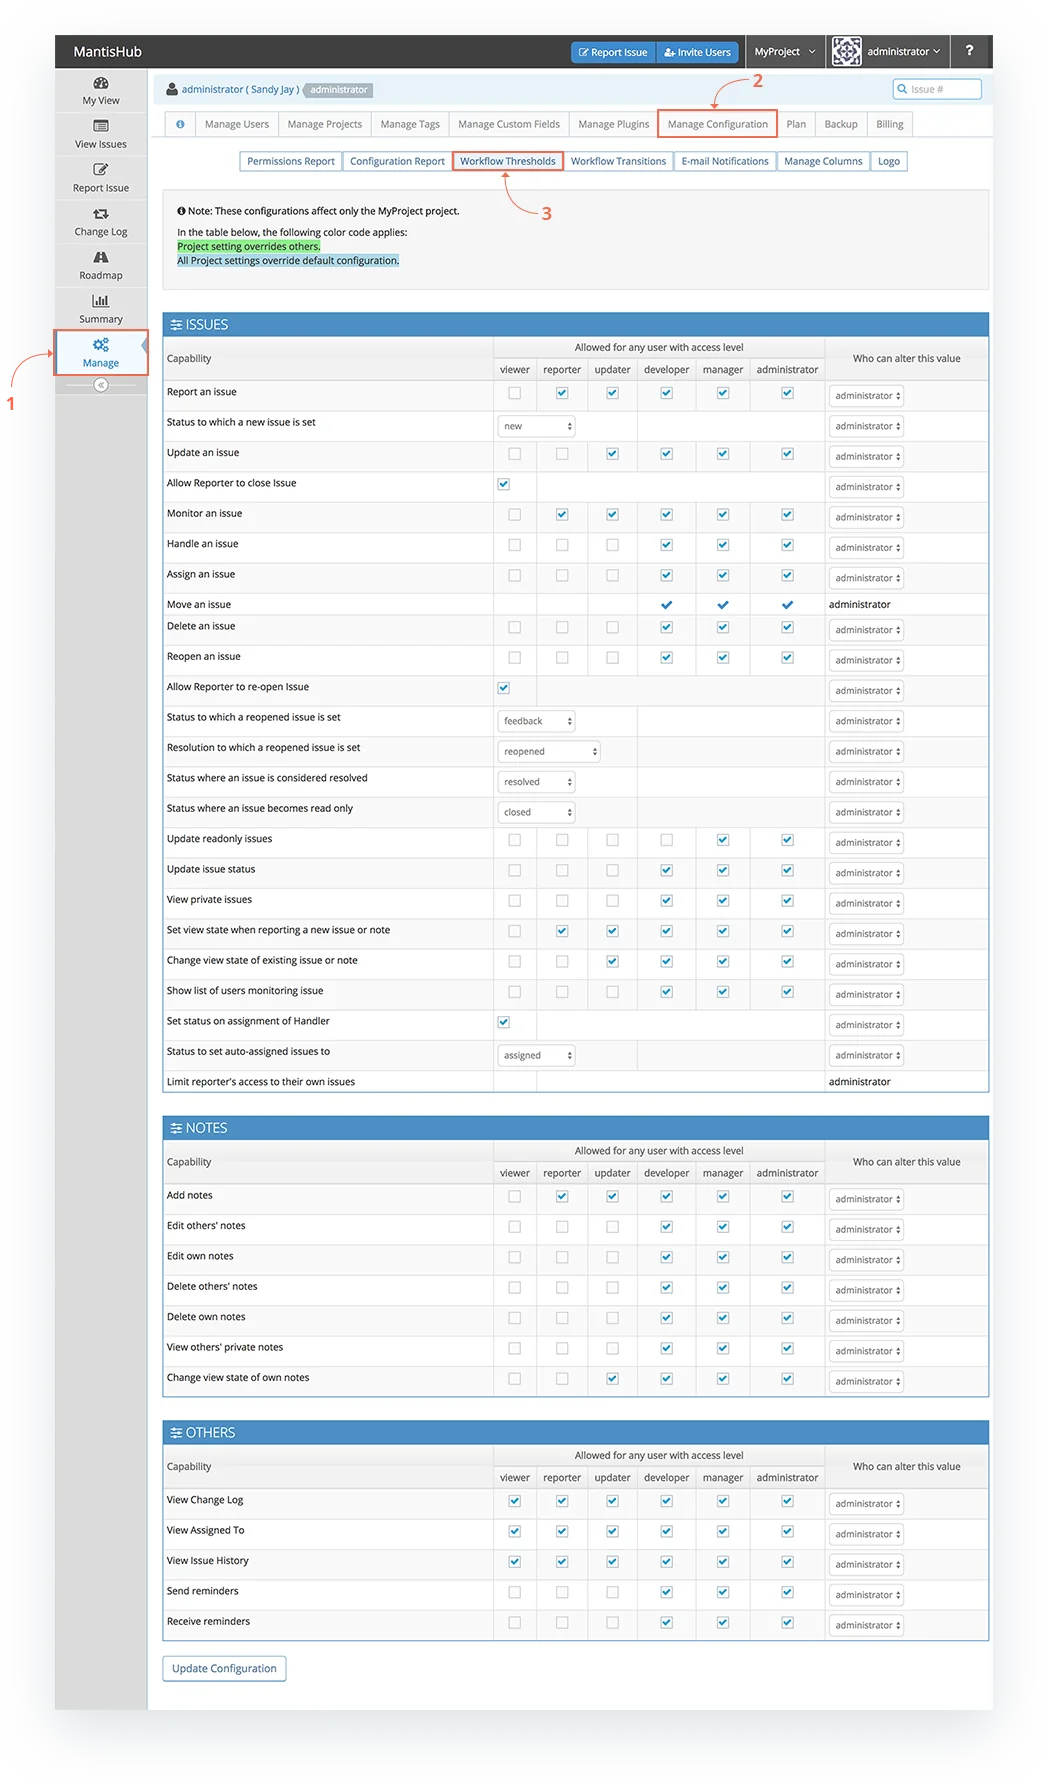Image resolution: width=1048 pixels, height=1785 pixels.
Task: Open View Issues list icon in sidebar
Action: point(100,126)
